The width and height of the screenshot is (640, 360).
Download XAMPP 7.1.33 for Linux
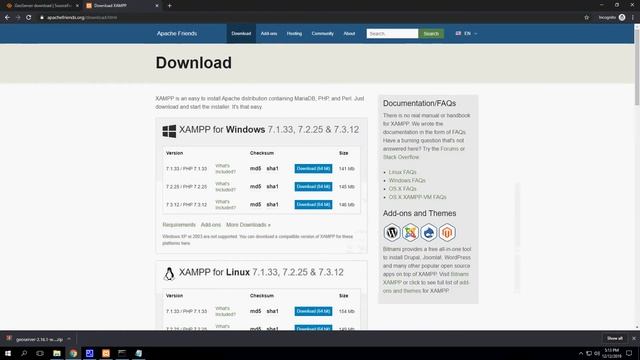click(313, 311)
